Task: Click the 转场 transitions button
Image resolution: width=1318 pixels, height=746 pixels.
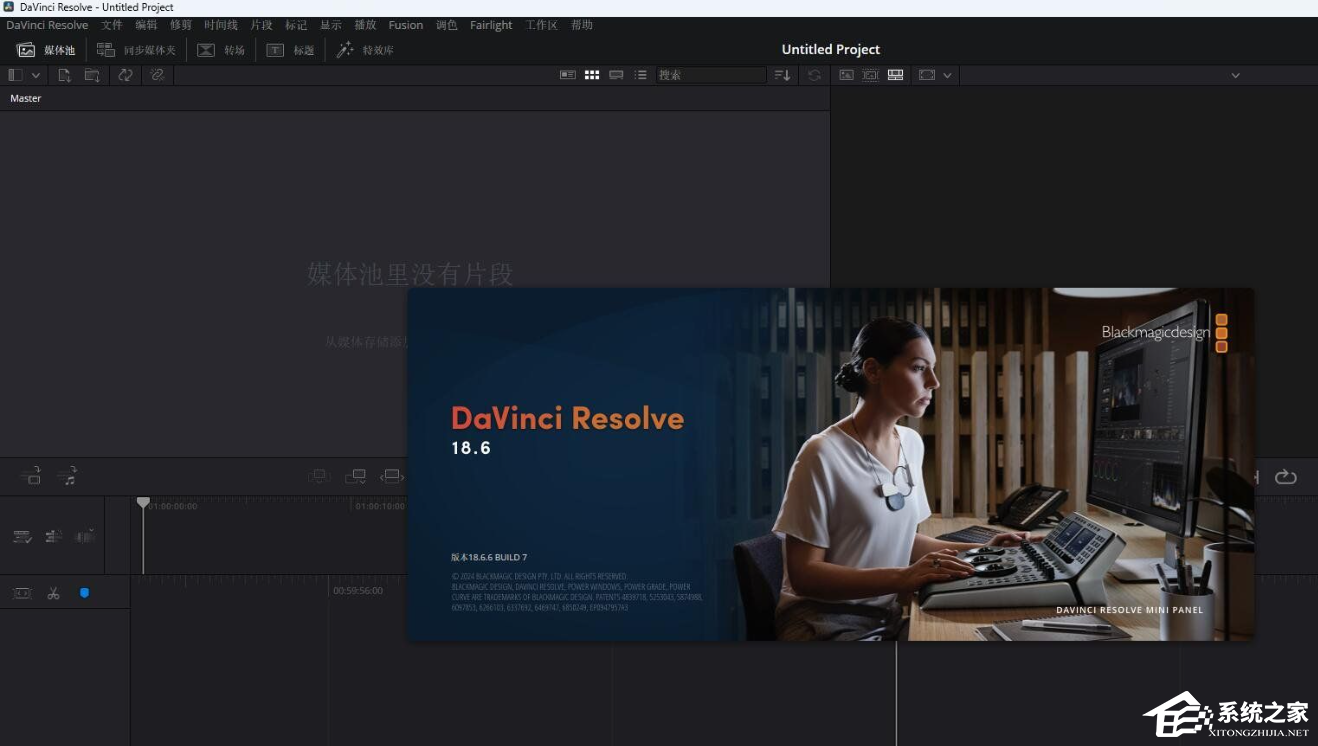Action: (221, 50)
